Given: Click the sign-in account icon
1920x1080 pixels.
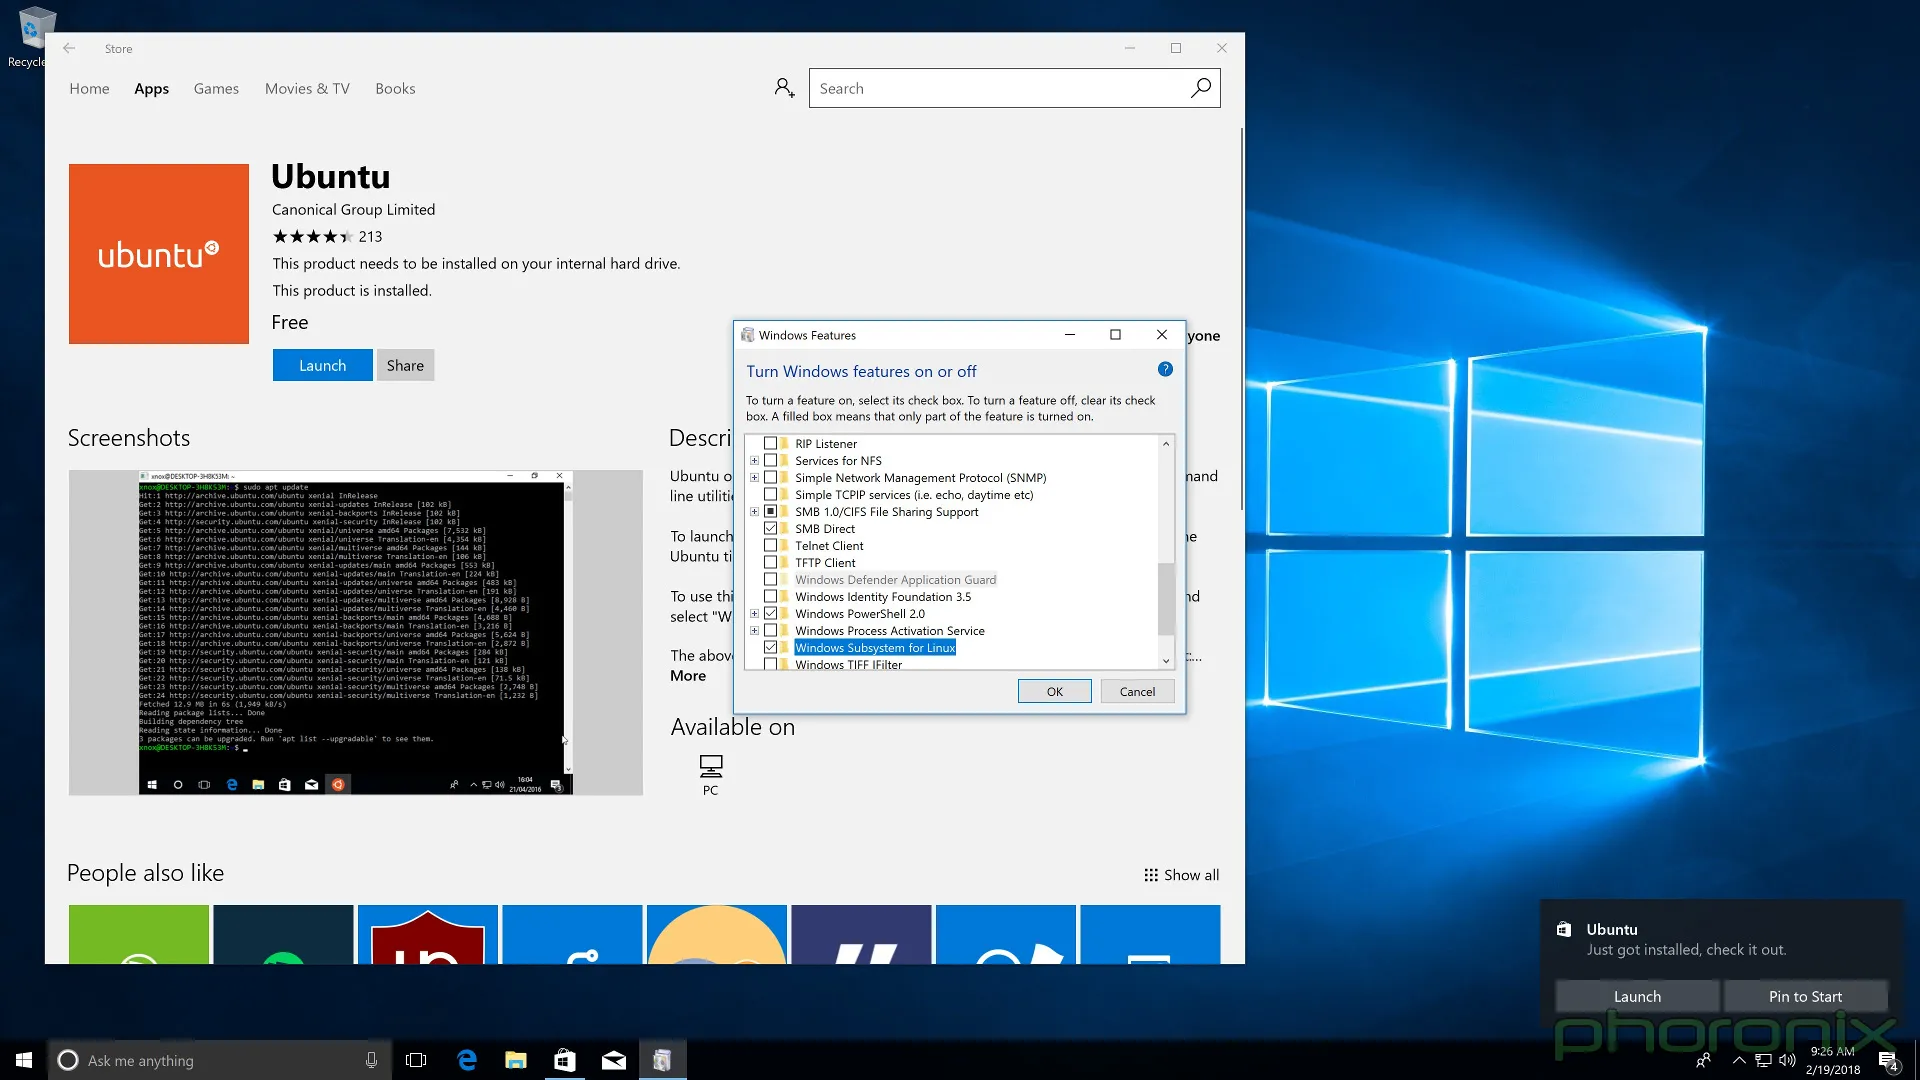Looking at the screenshot, I should (x=784, y=88).
